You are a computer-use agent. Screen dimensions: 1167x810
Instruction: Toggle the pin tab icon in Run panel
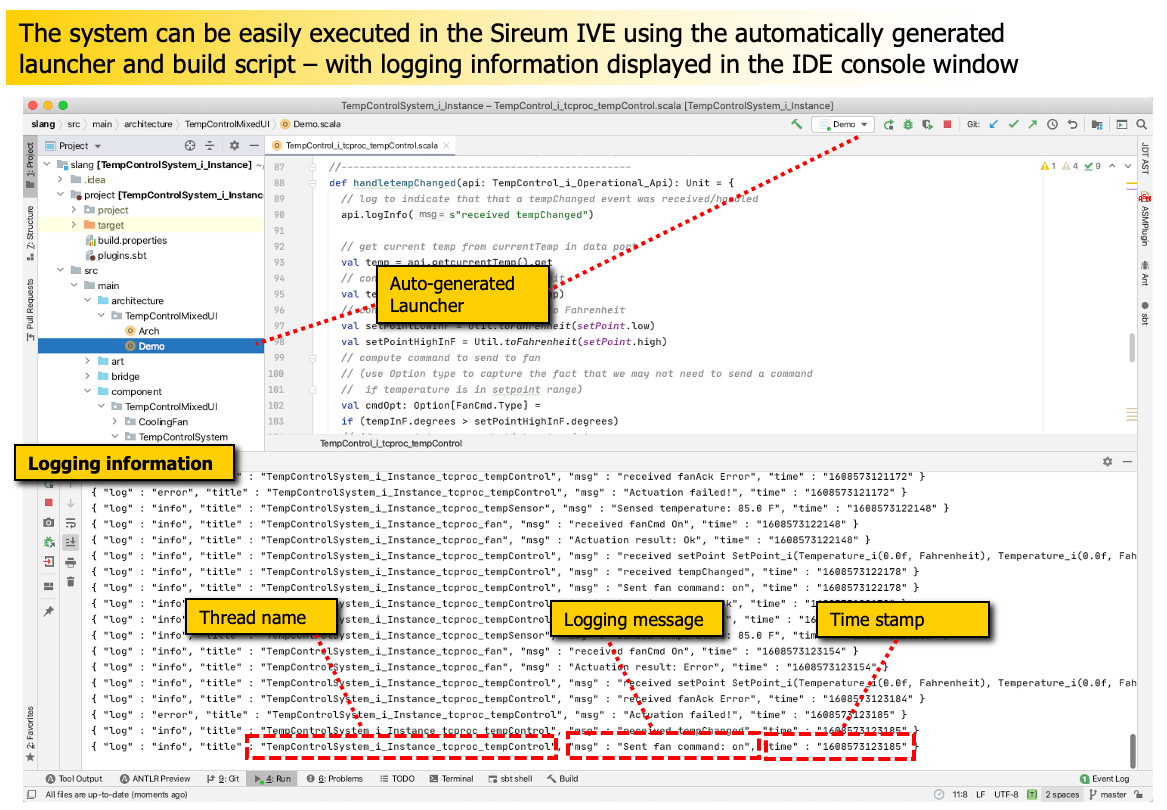[48, 610]
